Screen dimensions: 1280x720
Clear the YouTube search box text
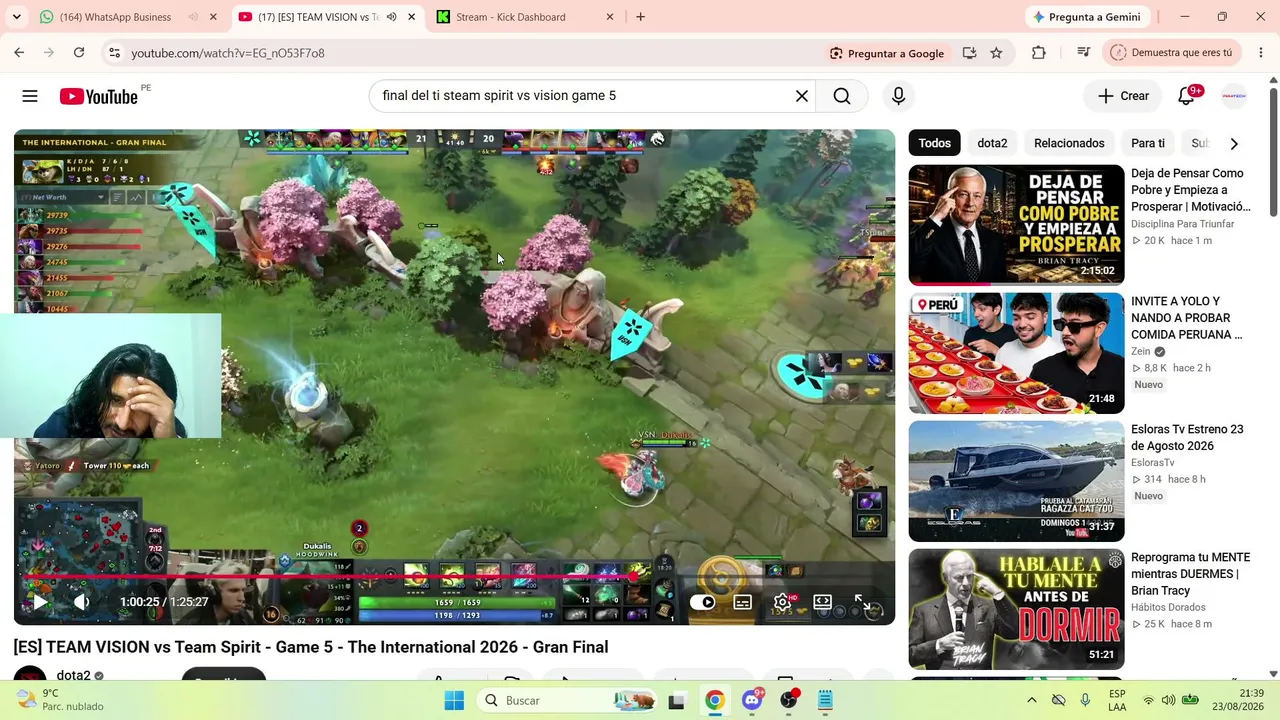(801, 96)
